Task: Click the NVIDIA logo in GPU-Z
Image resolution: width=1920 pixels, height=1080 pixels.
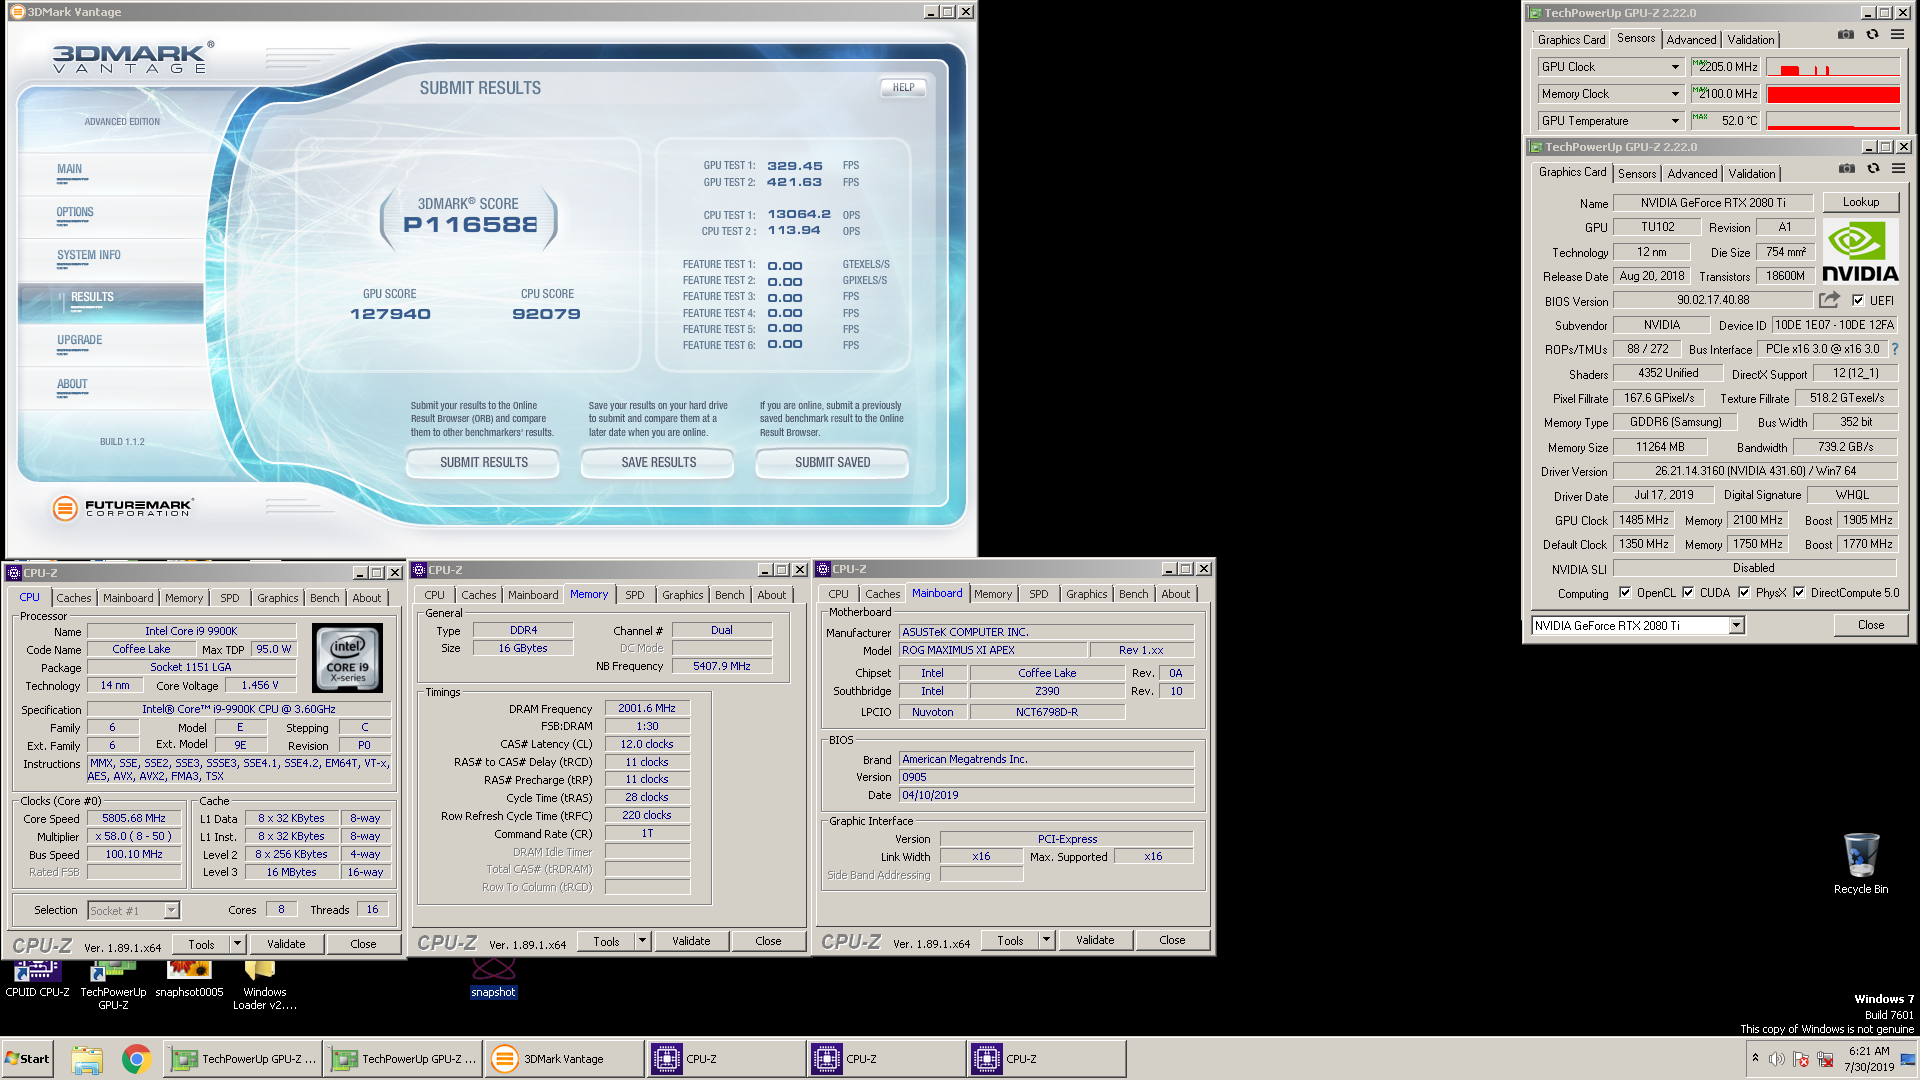Action: click(x=1860, y=251)
